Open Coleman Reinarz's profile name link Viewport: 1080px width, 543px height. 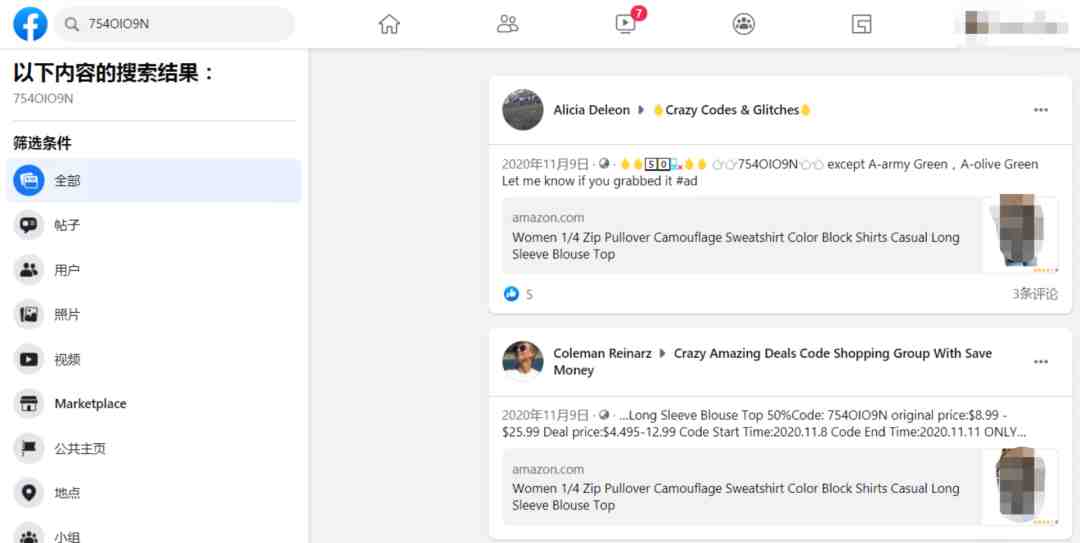[602, 354]
